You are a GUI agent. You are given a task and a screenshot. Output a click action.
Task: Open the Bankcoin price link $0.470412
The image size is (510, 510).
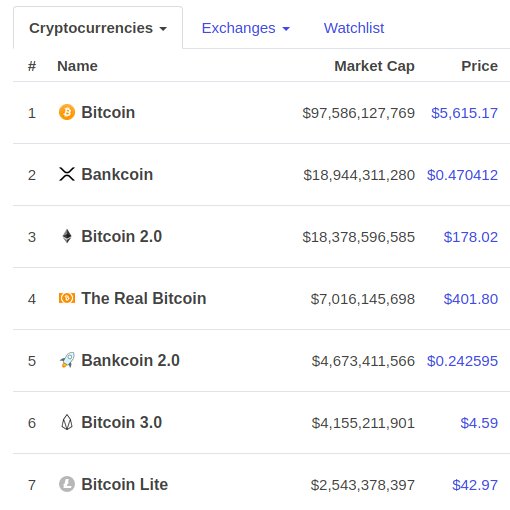click(x=462, y=175)
